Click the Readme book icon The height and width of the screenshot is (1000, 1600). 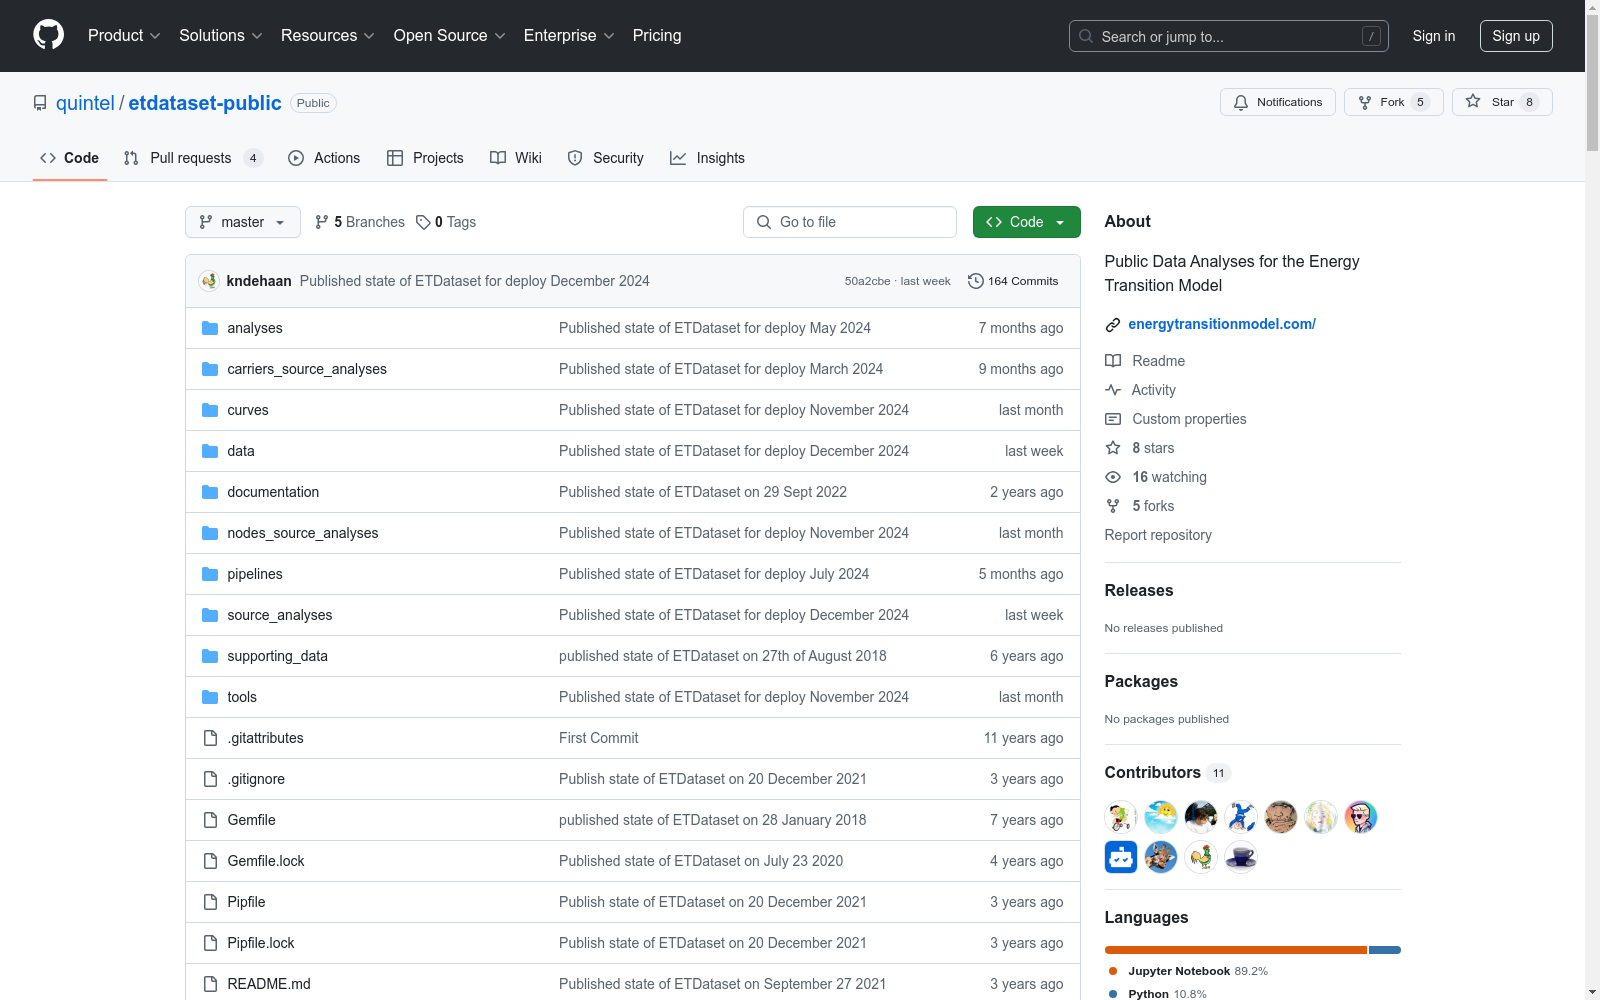(x=1113, y=361)
